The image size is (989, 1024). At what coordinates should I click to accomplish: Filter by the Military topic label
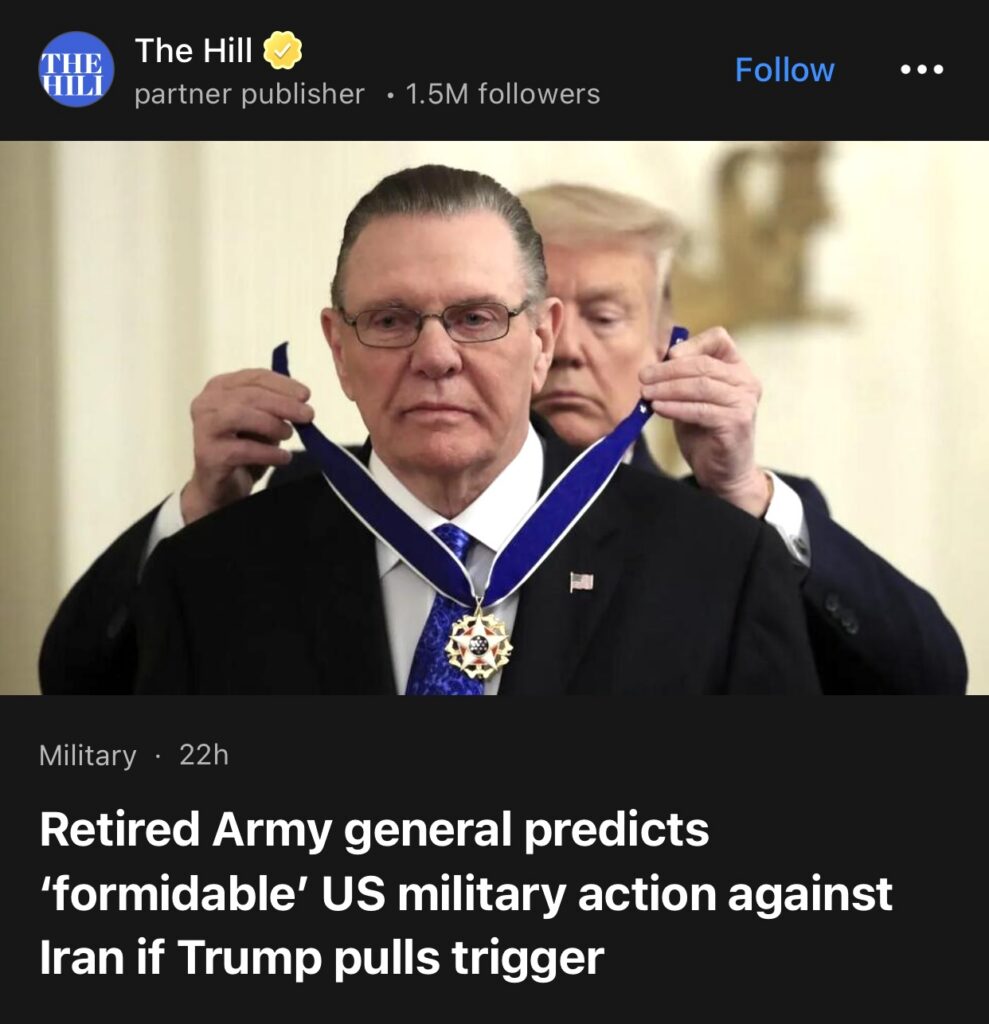88,756
